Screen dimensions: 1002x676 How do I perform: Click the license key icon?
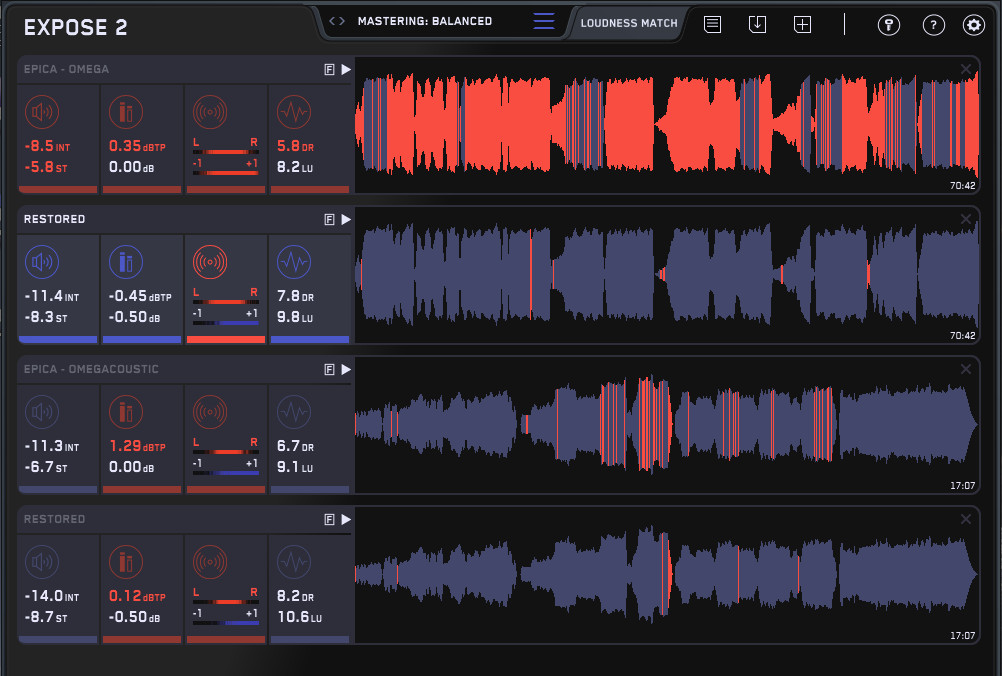tap(889, 25)
